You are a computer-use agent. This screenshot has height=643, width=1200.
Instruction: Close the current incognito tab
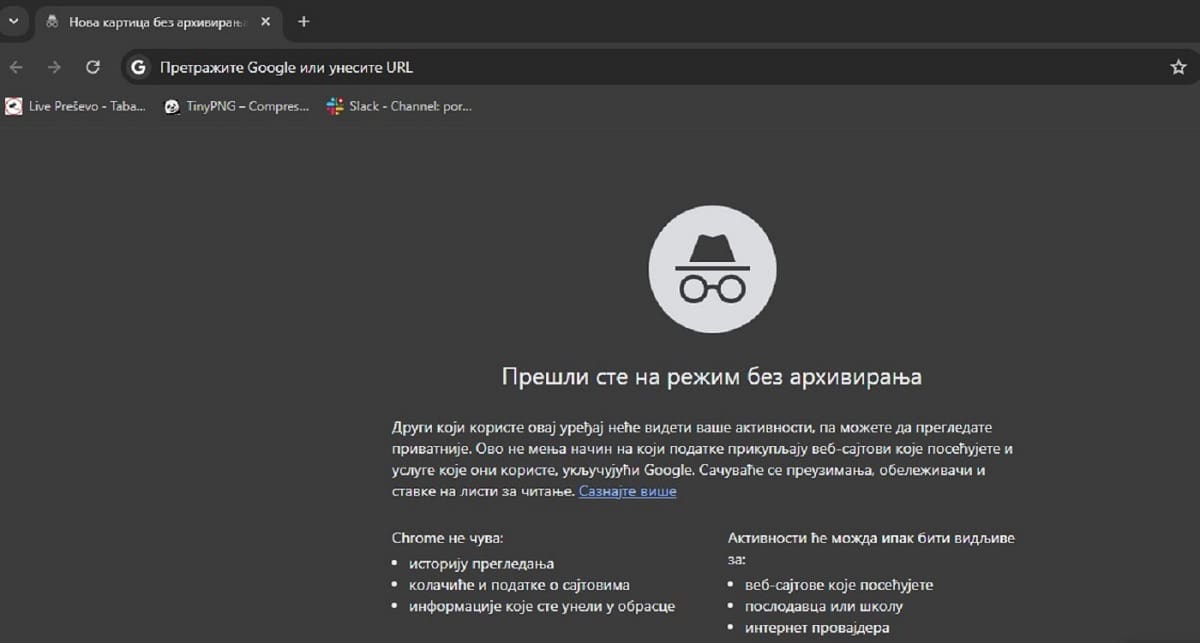click(265, 20)
